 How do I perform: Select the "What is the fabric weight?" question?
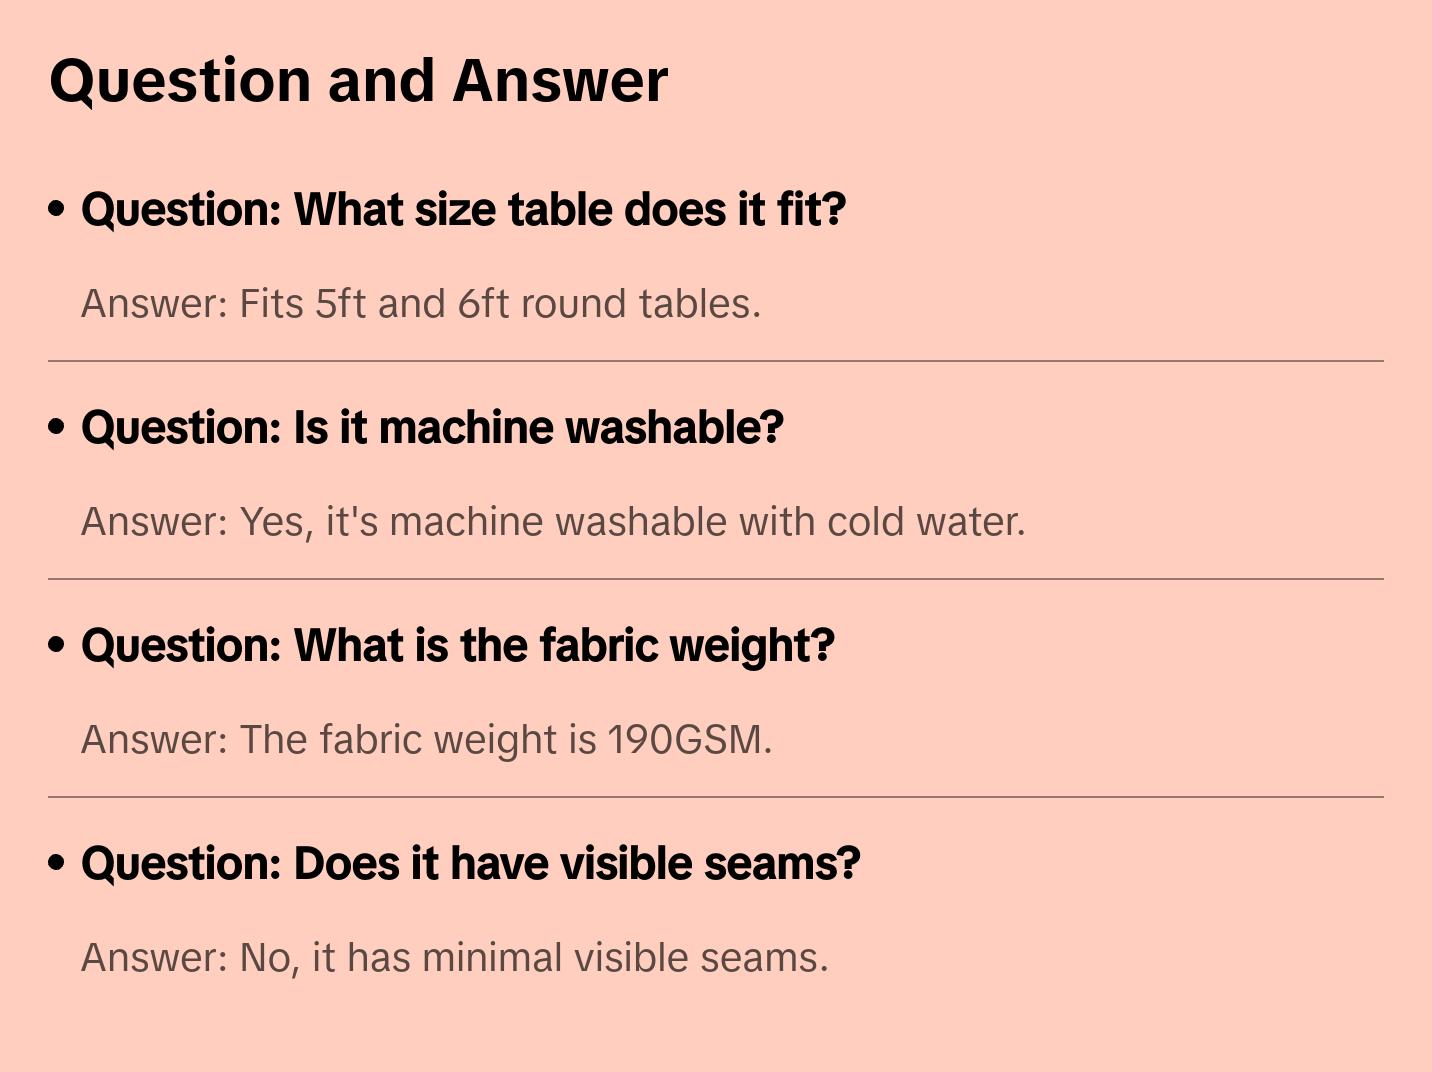pos(458,646)
